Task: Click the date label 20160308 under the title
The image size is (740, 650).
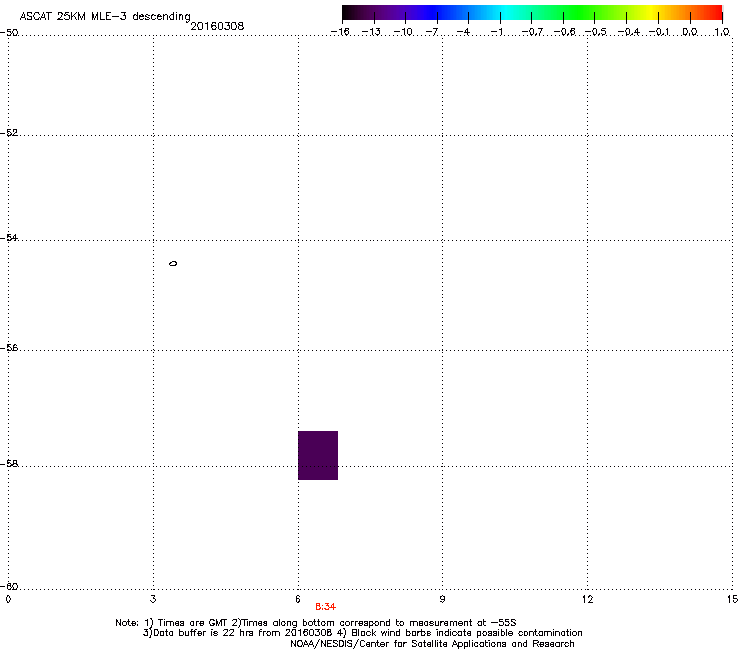Action: [217, 26]
